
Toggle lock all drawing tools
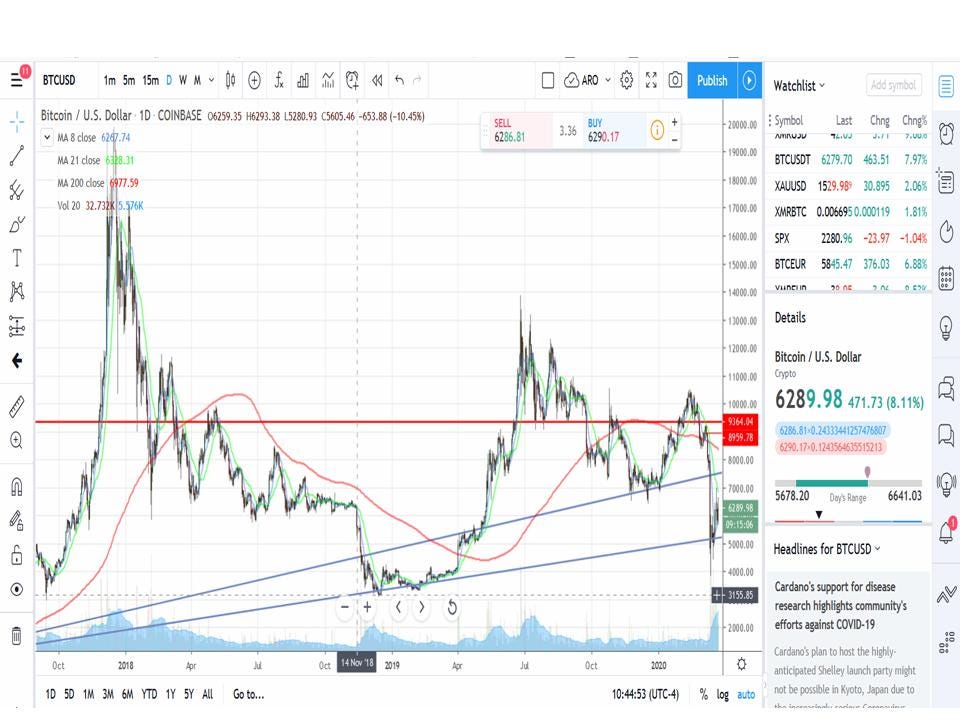[x=17, y=555]
